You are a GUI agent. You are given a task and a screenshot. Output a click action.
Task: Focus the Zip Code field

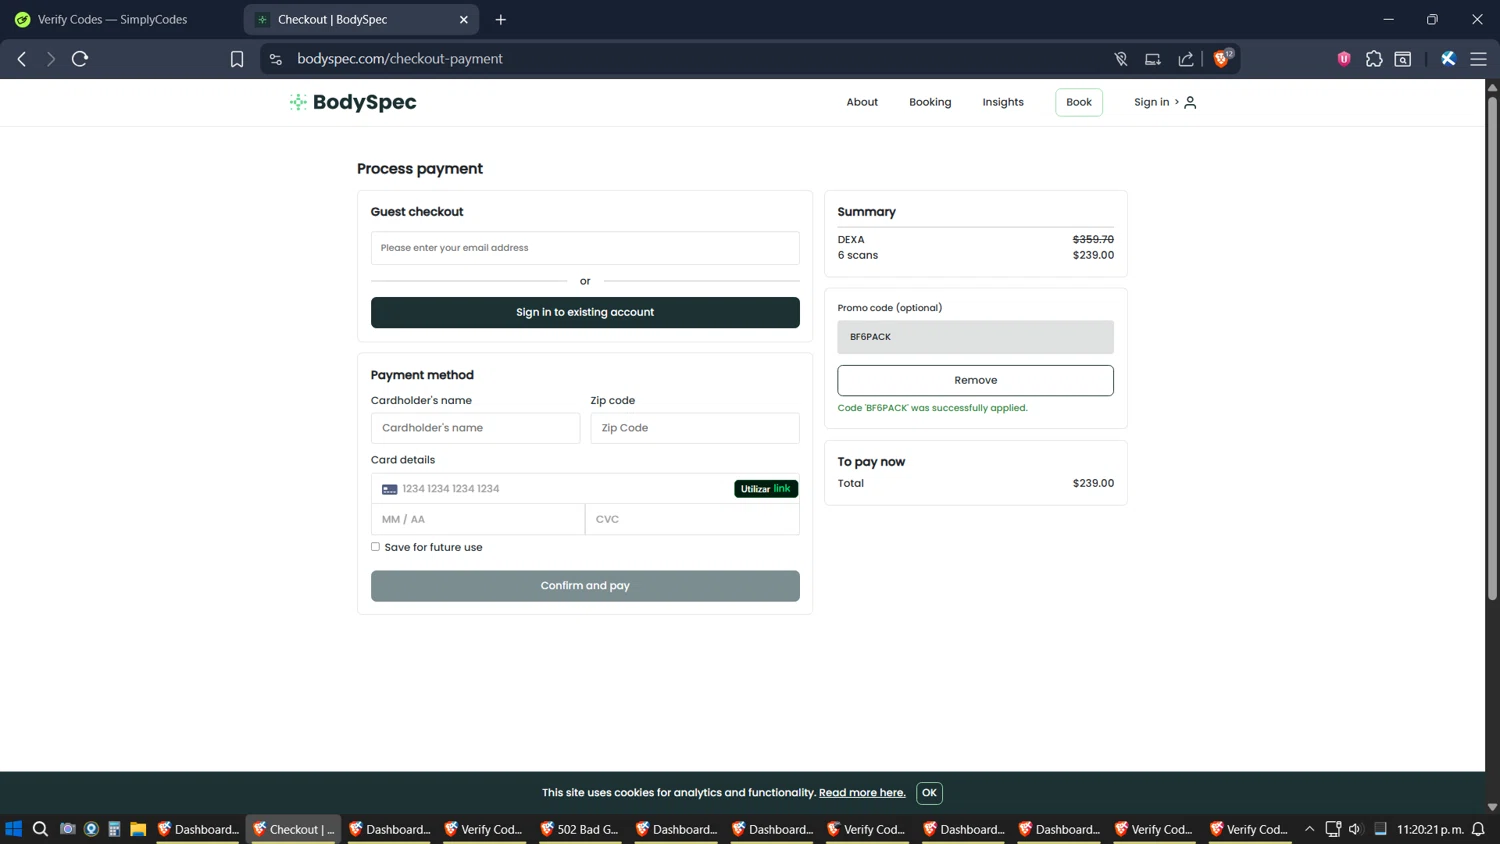(x=695, y=428)
